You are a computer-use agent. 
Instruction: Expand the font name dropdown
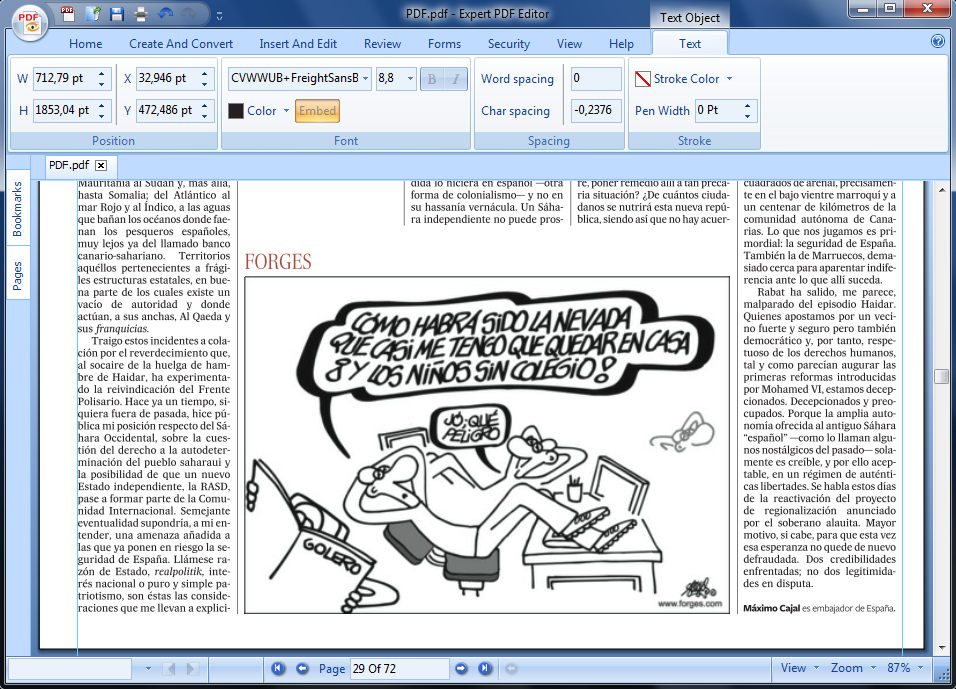tap(365, 79)
